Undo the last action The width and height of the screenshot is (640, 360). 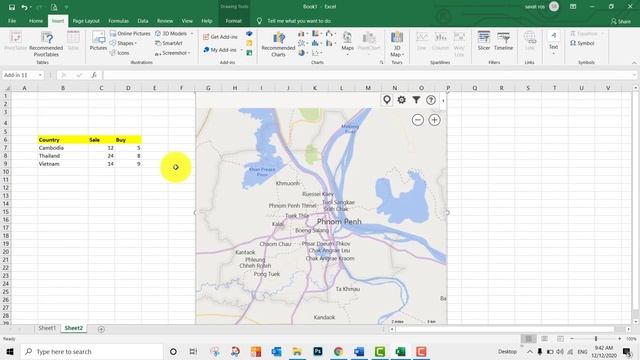[x=24, y=7]
